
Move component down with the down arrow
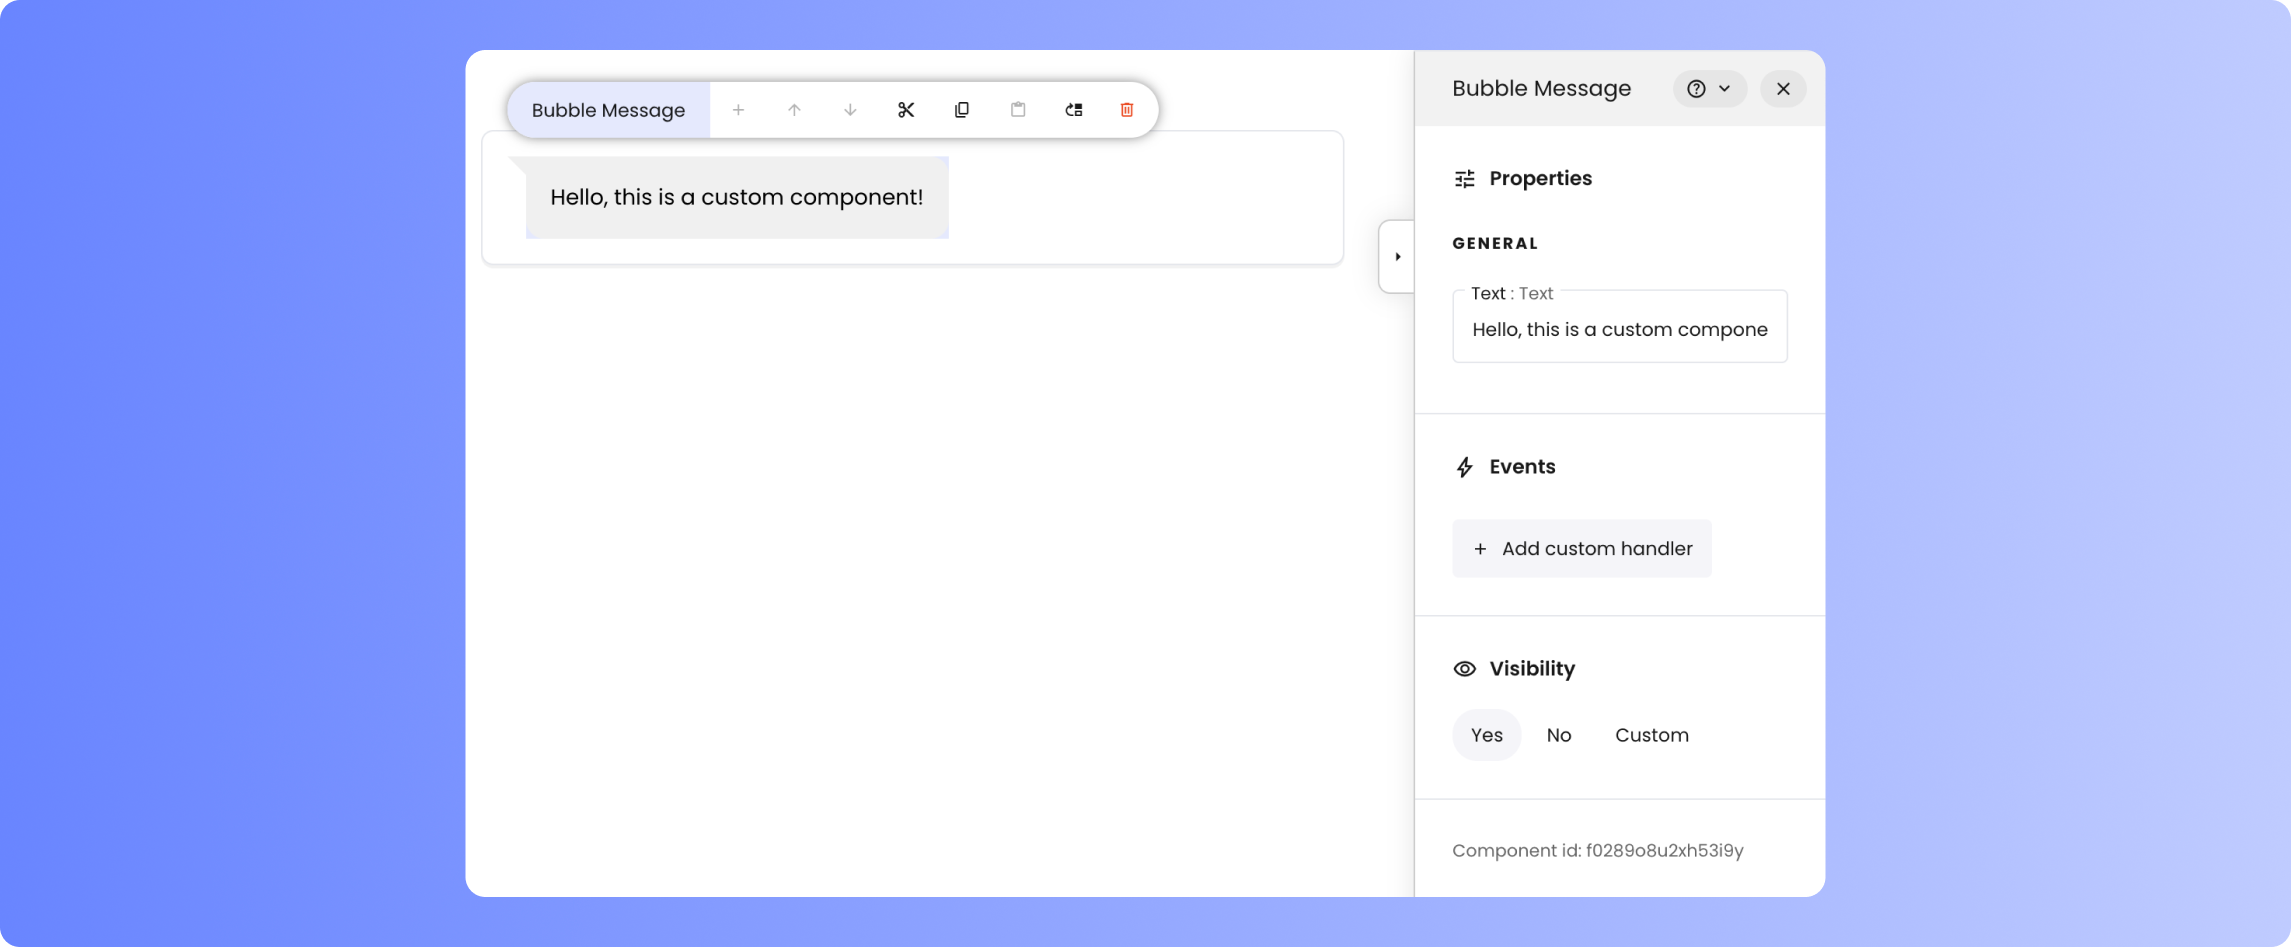850,110
